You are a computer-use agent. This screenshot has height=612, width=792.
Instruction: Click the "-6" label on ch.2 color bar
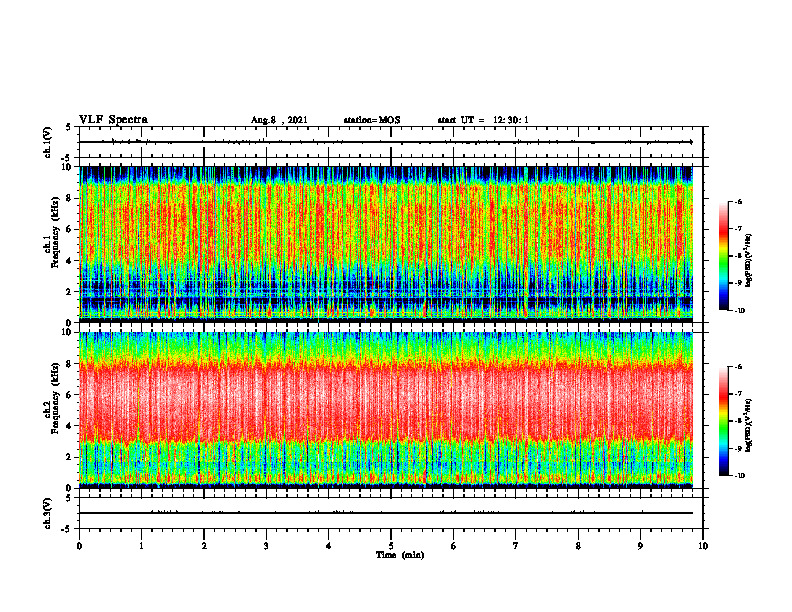coord(738,367)
